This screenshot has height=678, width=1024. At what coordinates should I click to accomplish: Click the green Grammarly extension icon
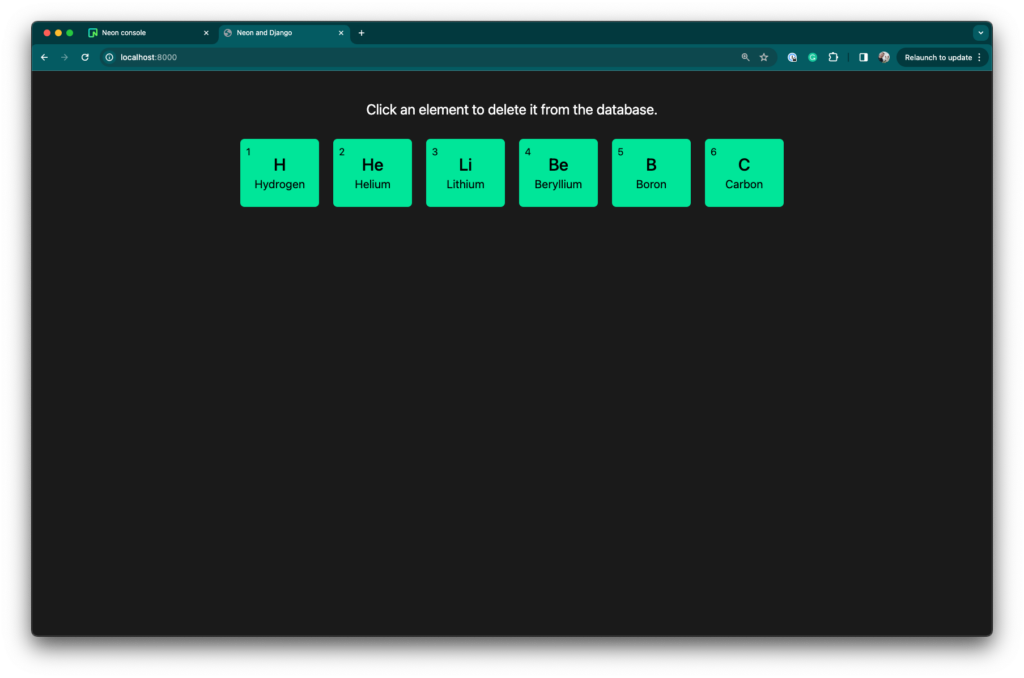point(812,57)
